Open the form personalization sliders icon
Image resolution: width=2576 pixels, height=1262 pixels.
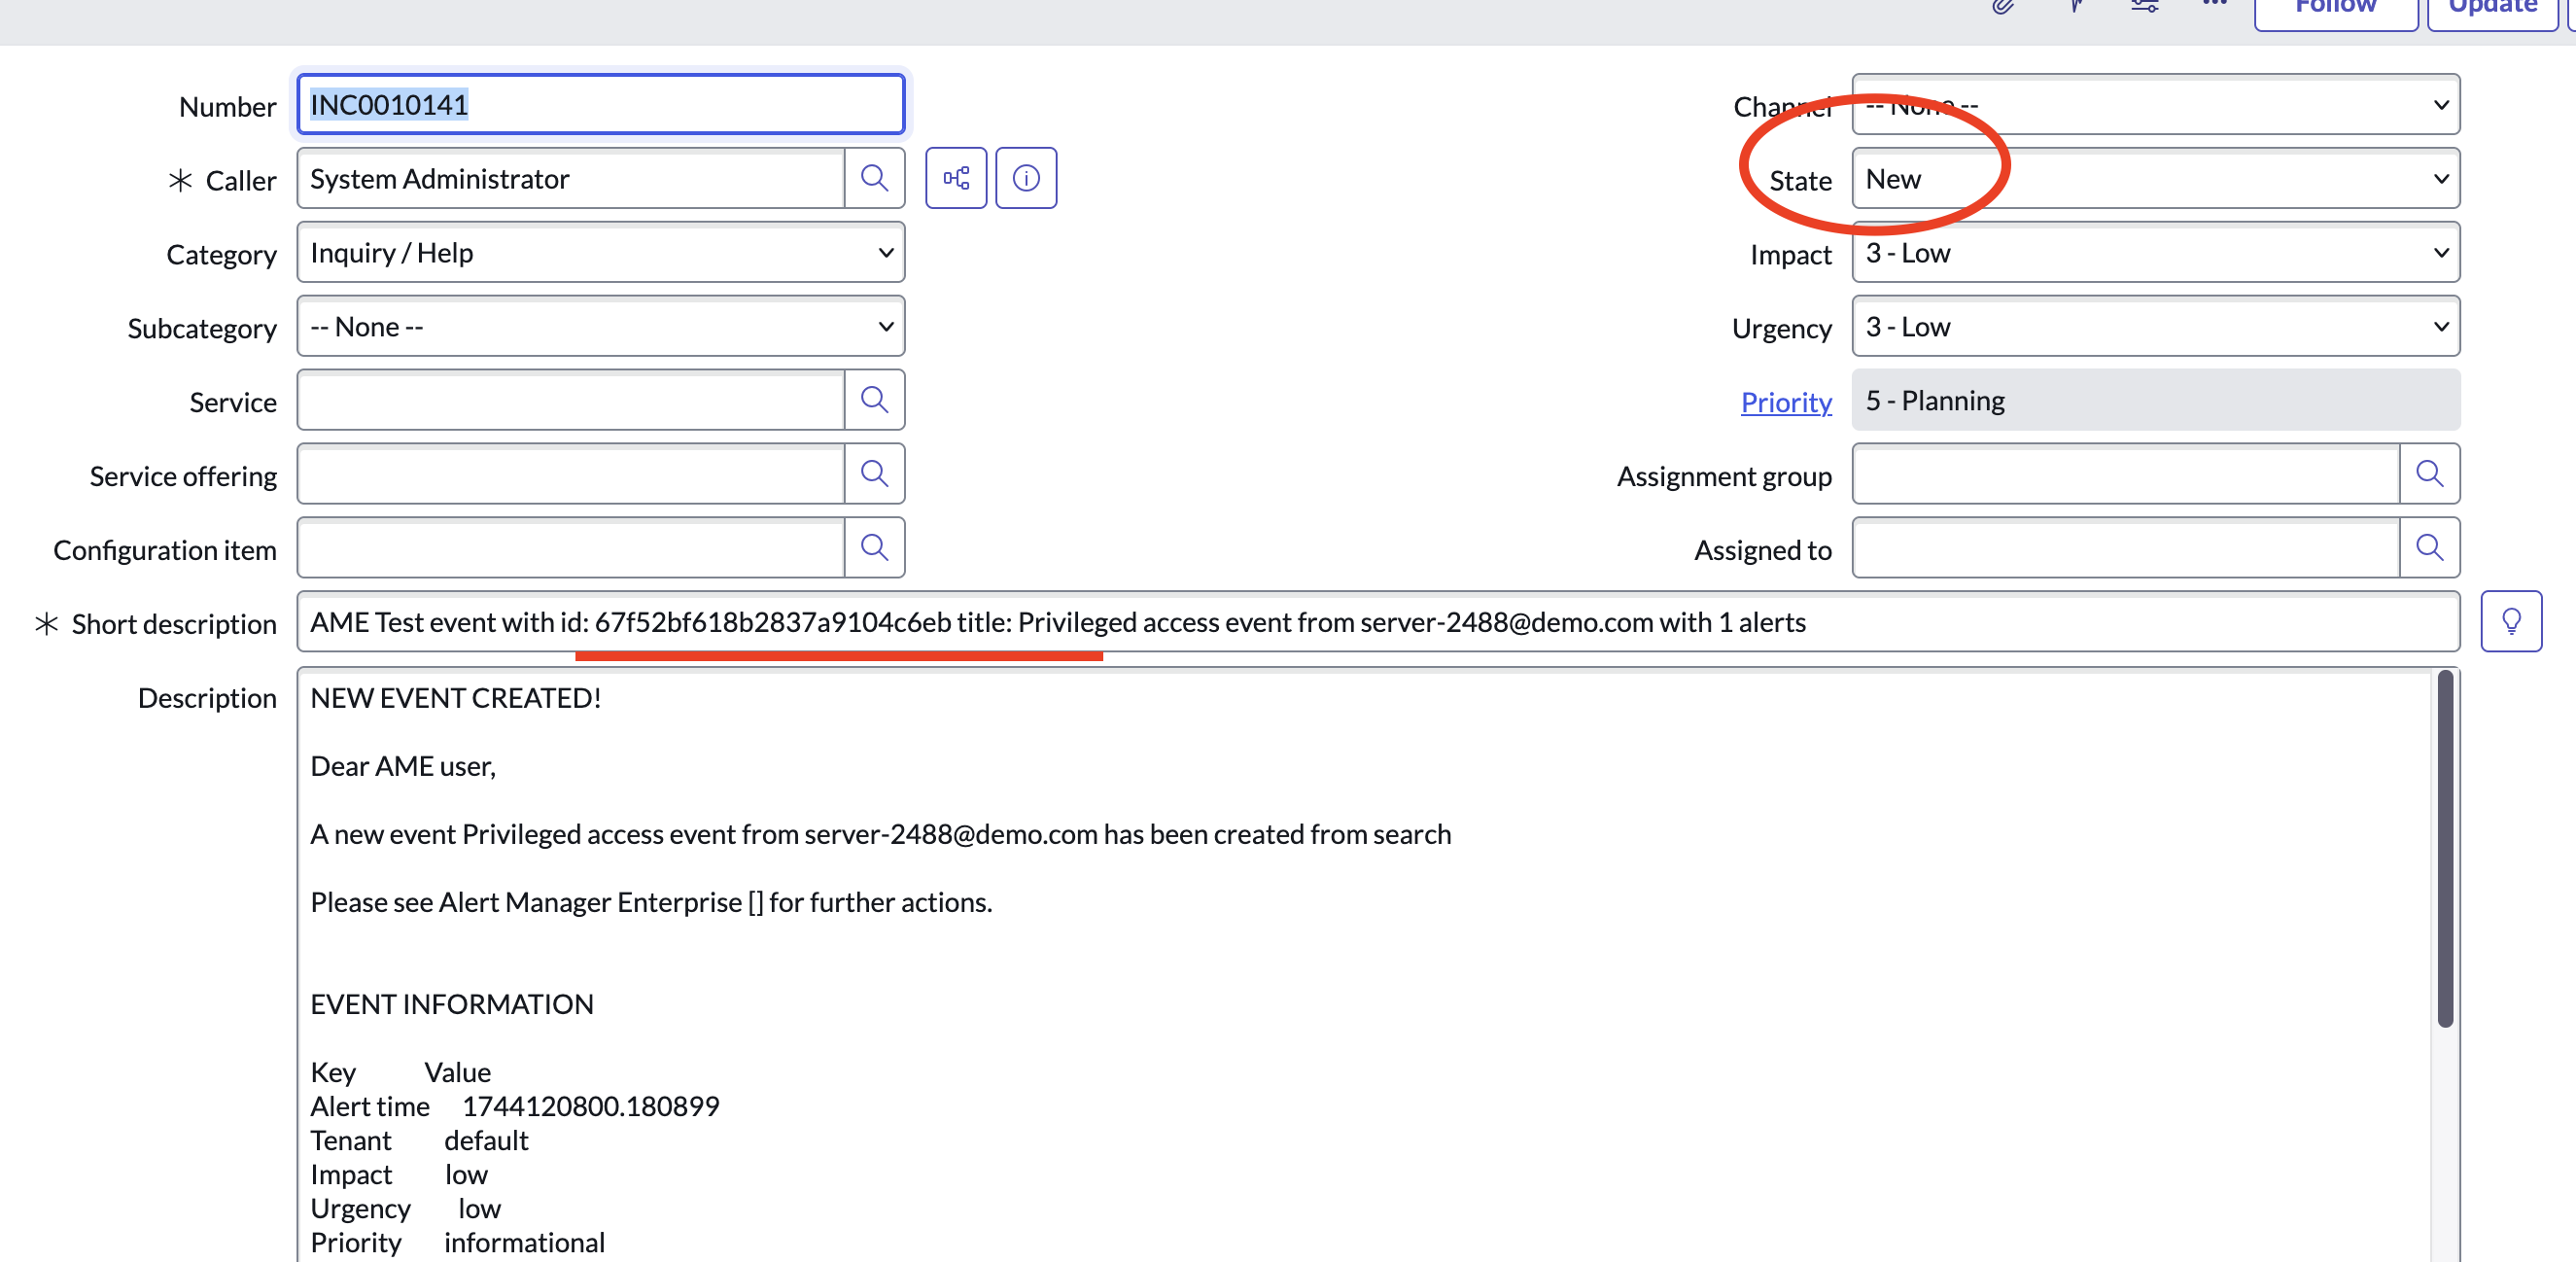pos(2143,6)
